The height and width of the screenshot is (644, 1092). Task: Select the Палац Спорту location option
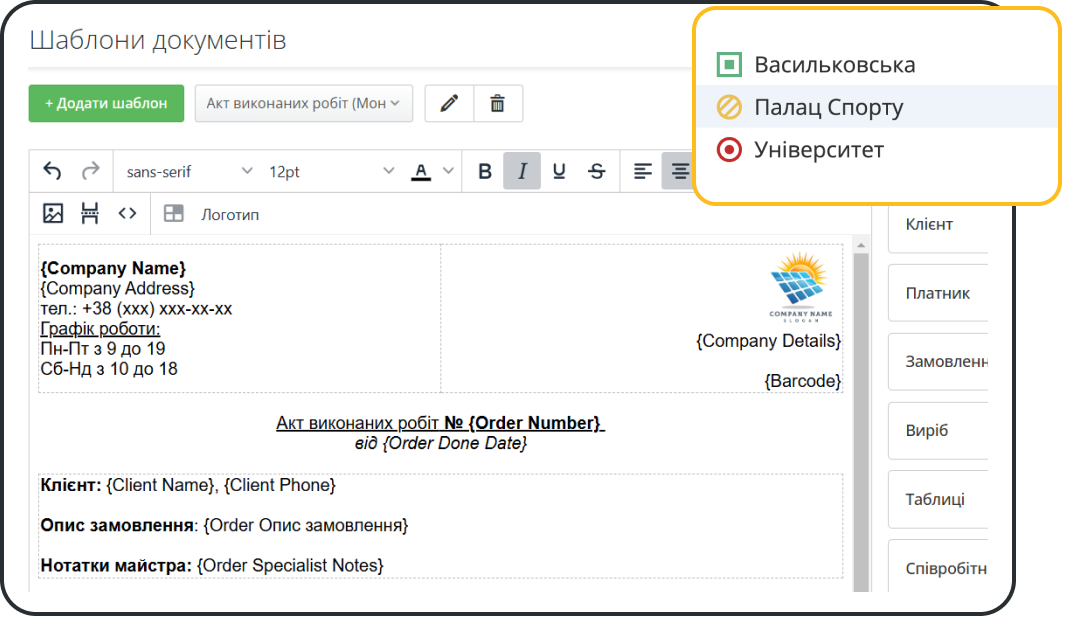point(828,107)
